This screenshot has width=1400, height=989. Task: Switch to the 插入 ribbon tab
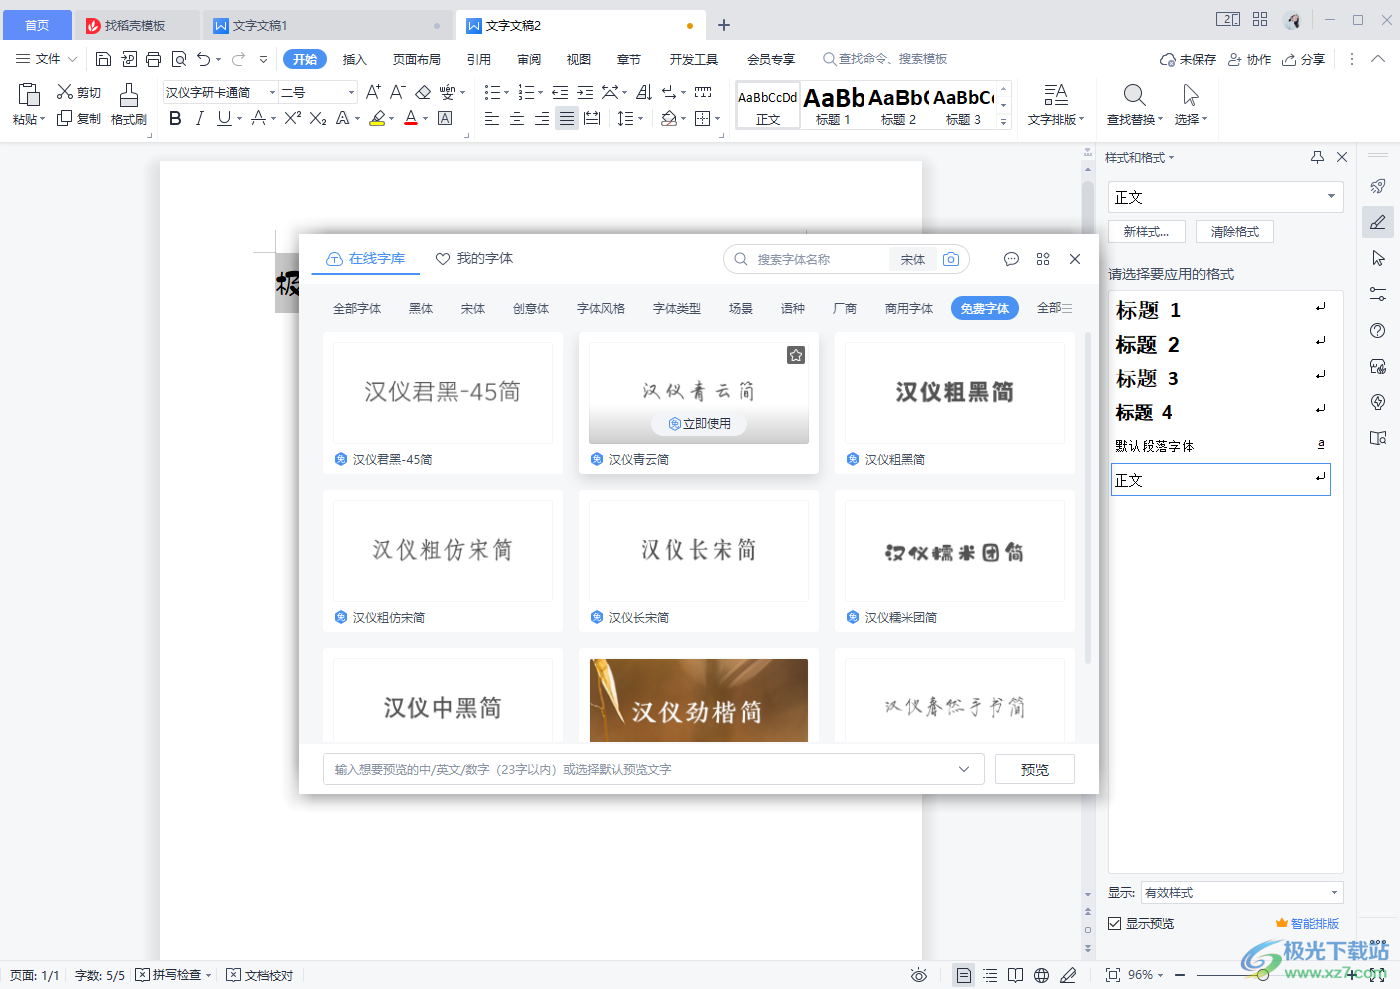[x=355, y=59]
